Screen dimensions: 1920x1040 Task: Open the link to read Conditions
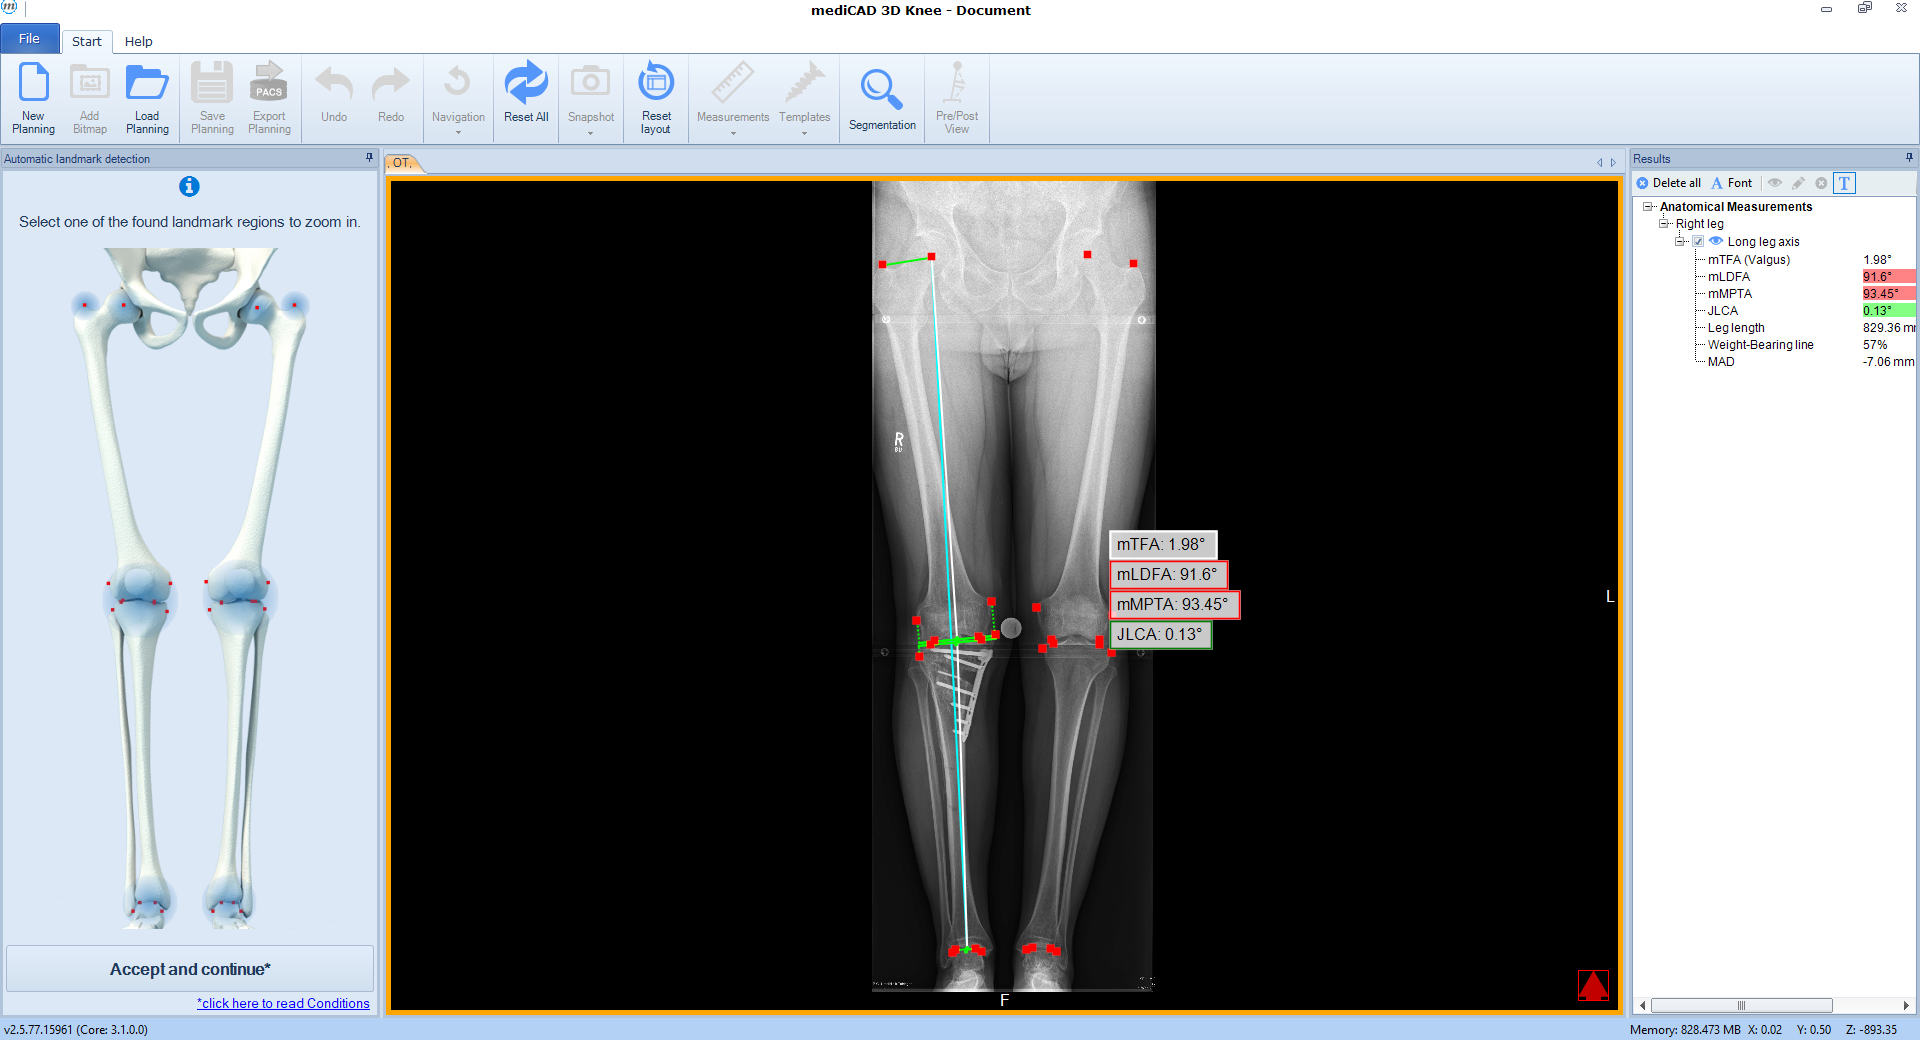click(283, 1003)
